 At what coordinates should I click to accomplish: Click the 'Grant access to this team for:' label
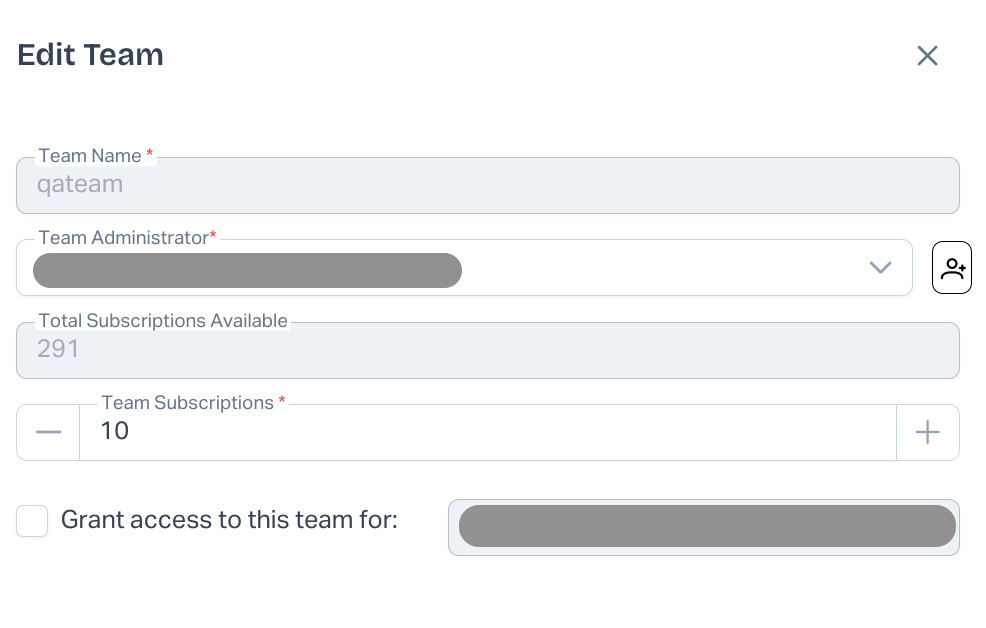pyautogui.click(x=229, y=520)
